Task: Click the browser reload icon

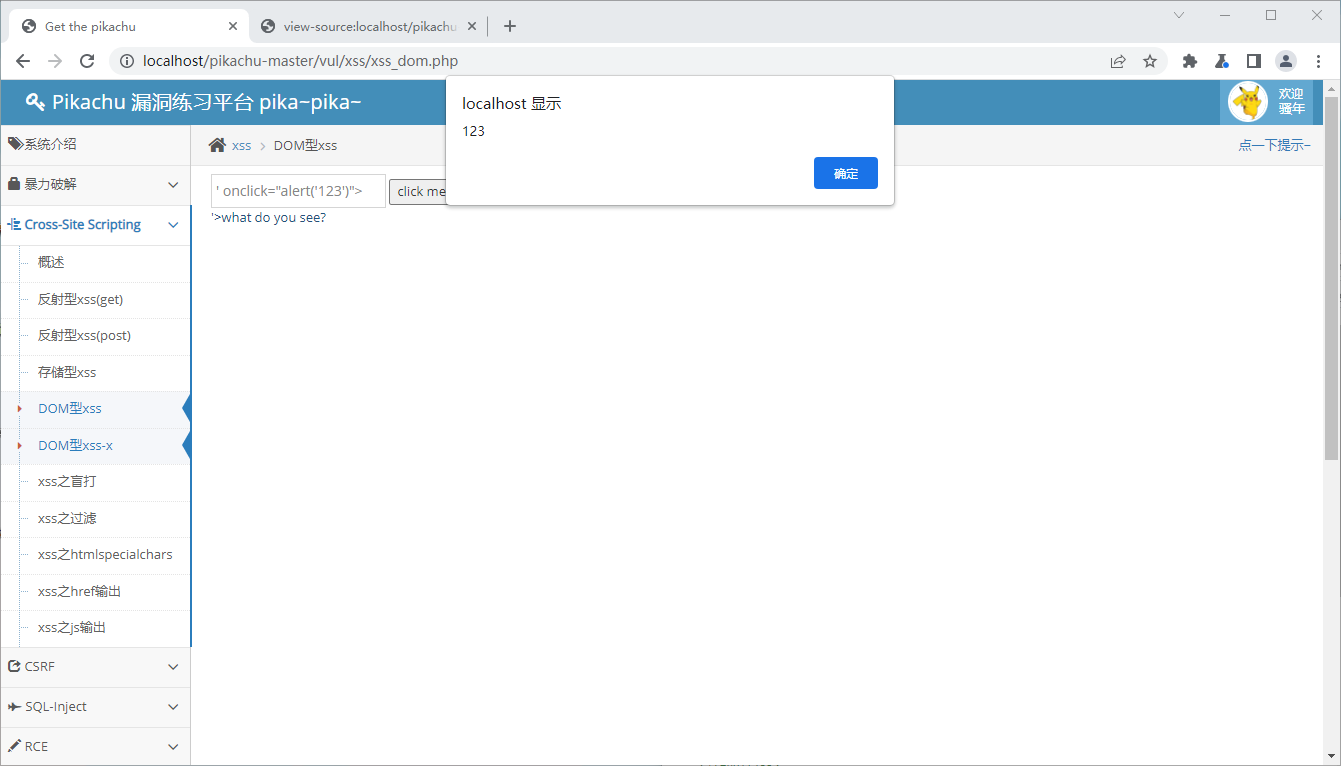Action: [87, 61]
